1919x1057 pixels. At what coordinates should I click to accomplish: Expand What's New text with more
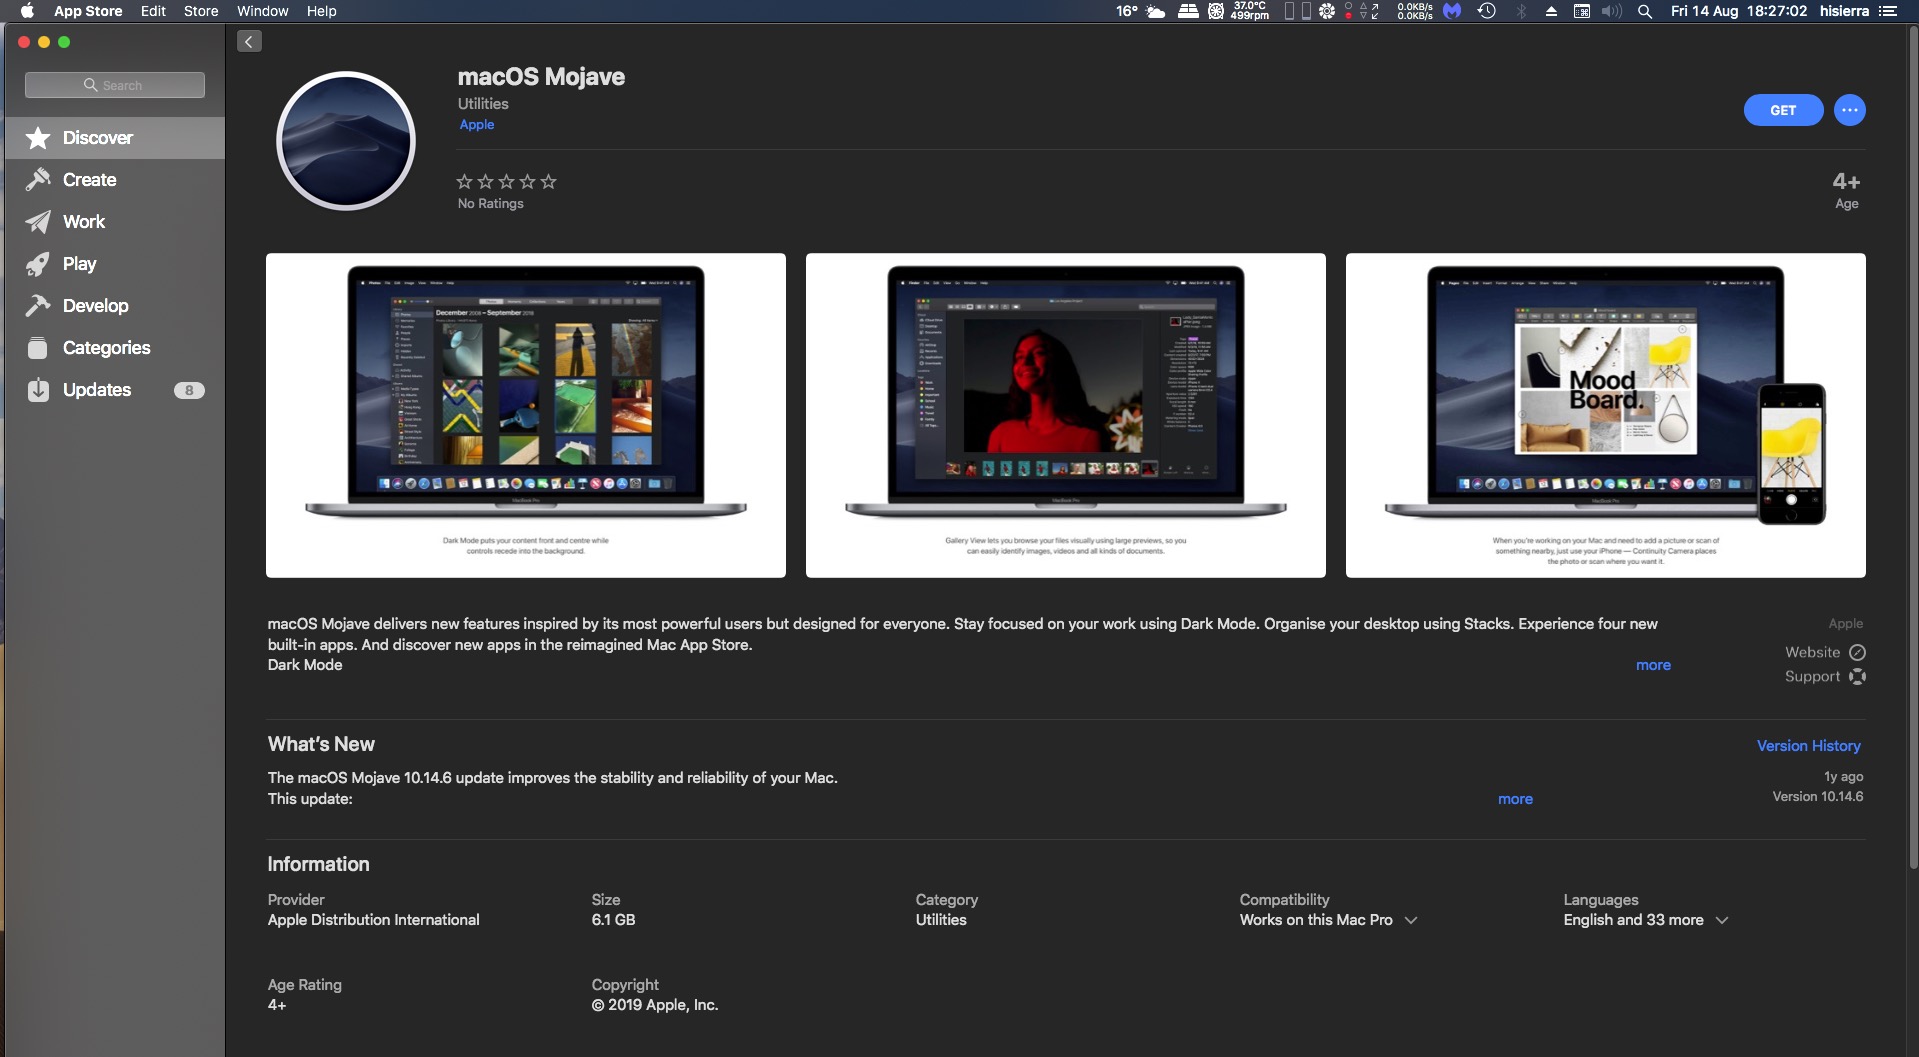[x=1514, y=799]
